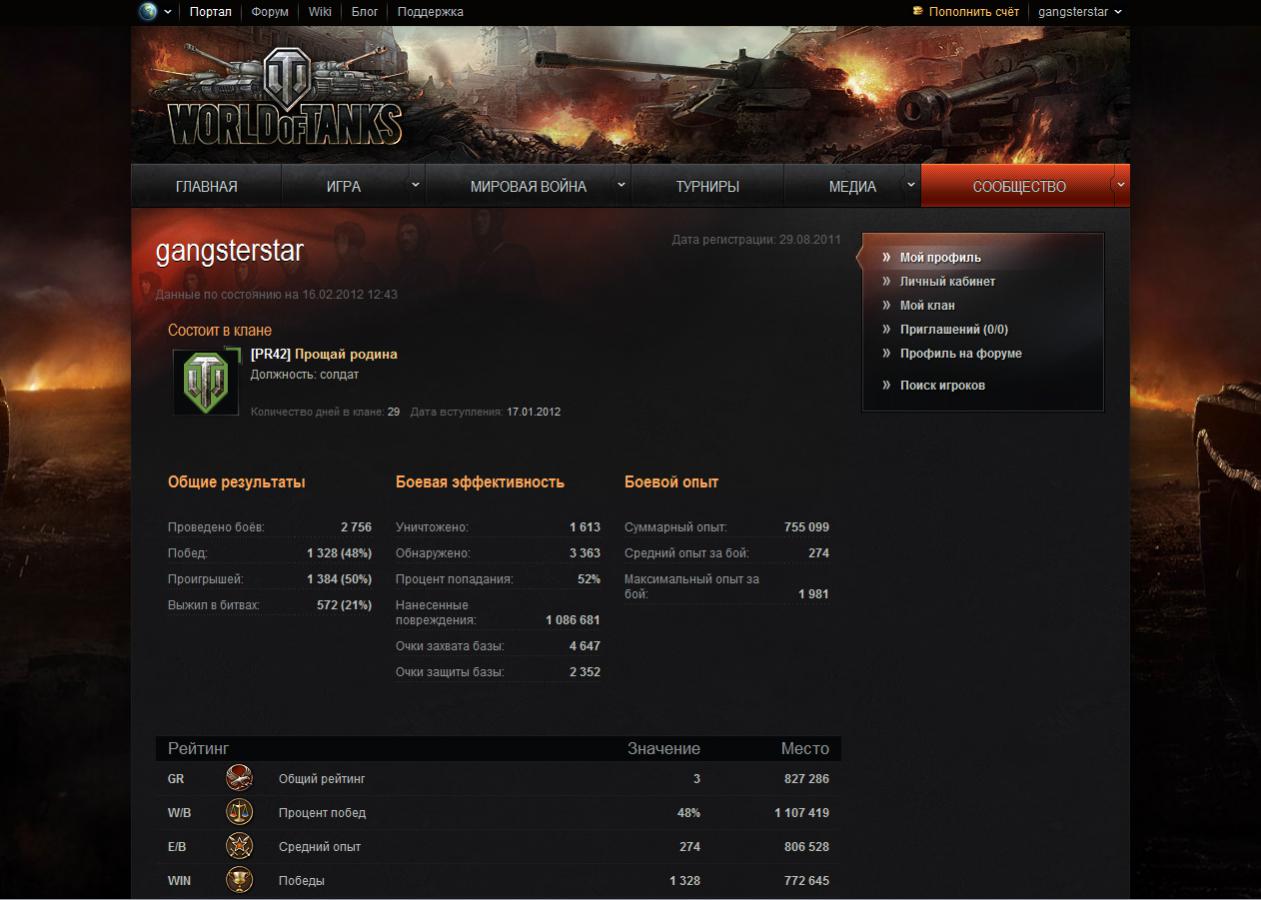Image resolution: width=1261 pixels, height=900 pixels.
Task: Select Мой профиль in the sidebar
Action: 940,257
